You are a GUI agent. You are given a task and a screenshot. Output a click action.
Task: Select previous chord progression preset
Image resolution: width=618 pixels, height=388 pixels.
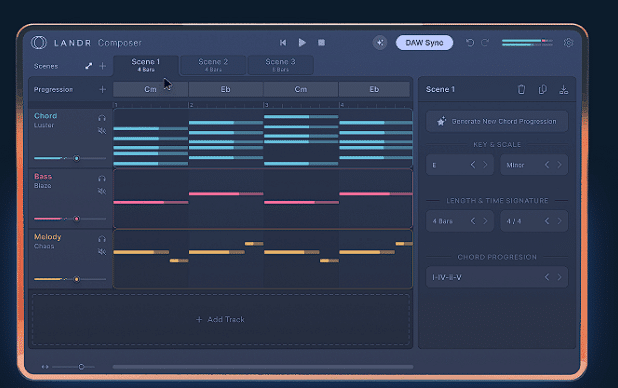point(547,277)
